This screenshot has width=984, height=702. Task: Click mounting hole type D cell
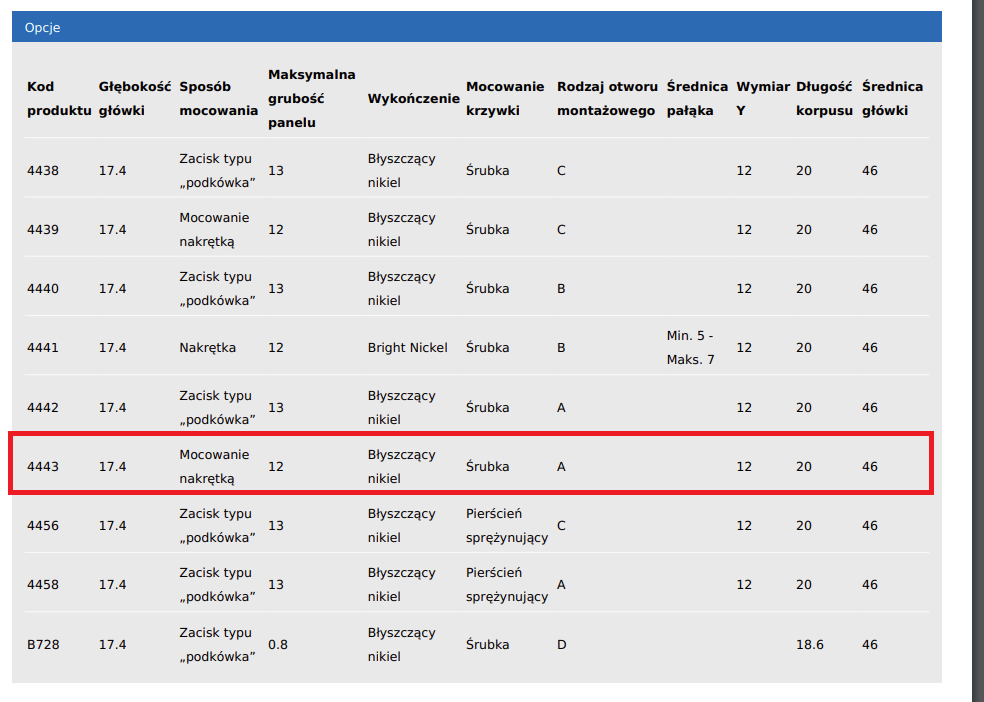coord(561,645)
